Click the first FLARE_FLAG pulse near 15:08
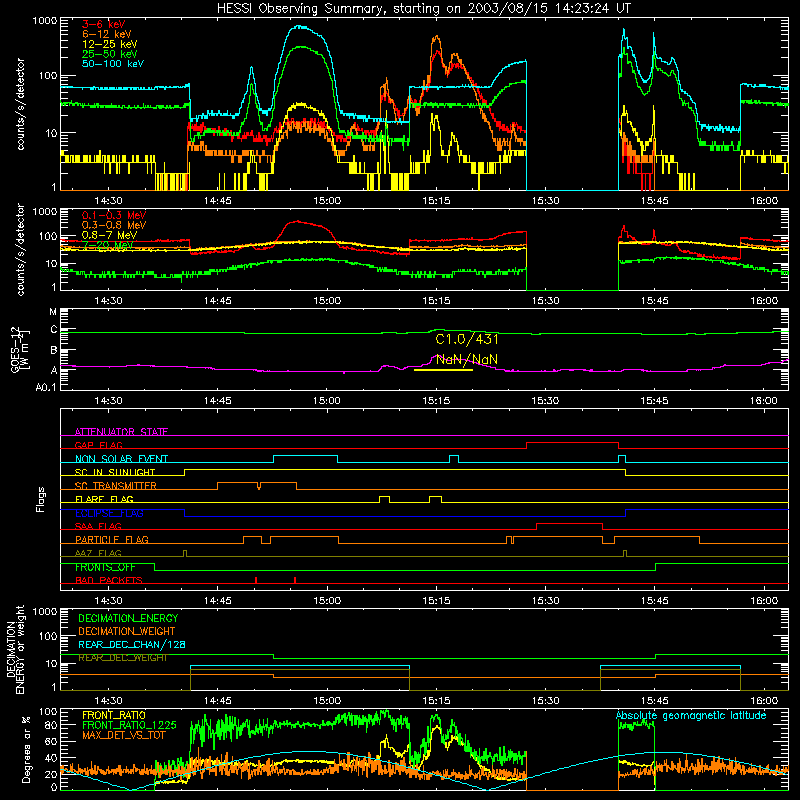Screen dimensions: 800x800 (385, 499)
